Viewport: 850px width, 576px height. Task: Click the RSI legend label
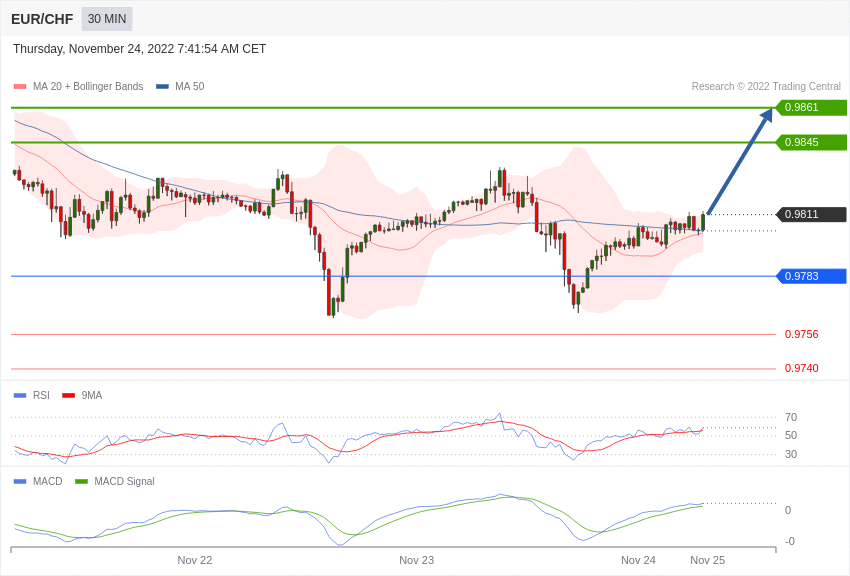coord(41,396)
